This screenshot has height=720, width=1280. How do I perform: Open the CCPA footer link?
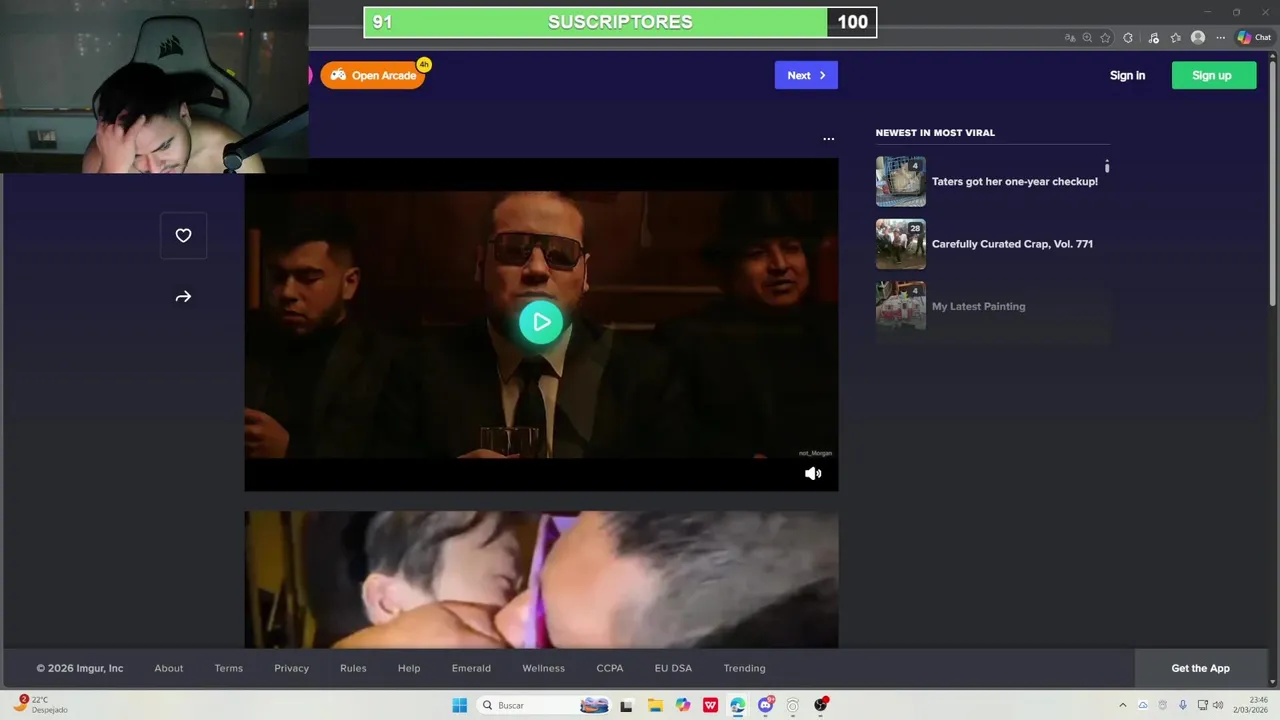click(610, 668)
